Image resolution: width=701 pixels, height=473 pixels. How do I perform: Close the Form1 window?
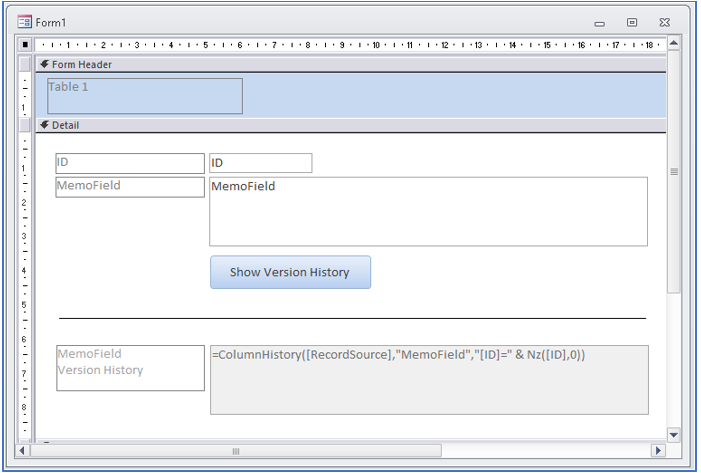(664, 22)
